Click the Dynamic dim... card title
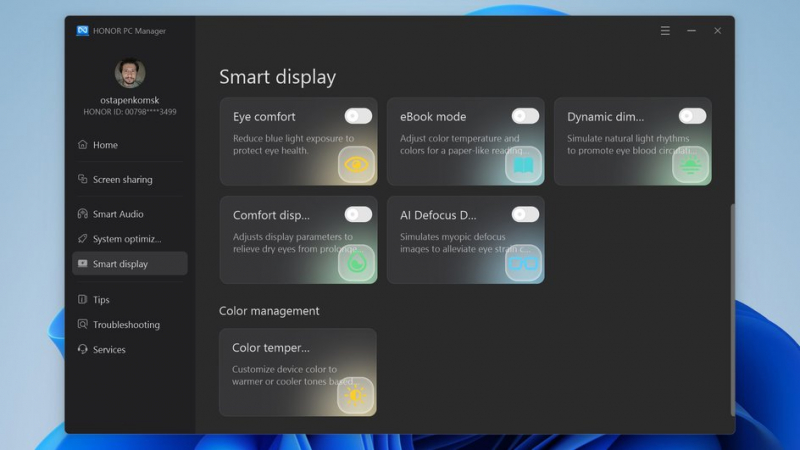The width and height of the screenshot is (800, 450). click(x=605, y=116)
